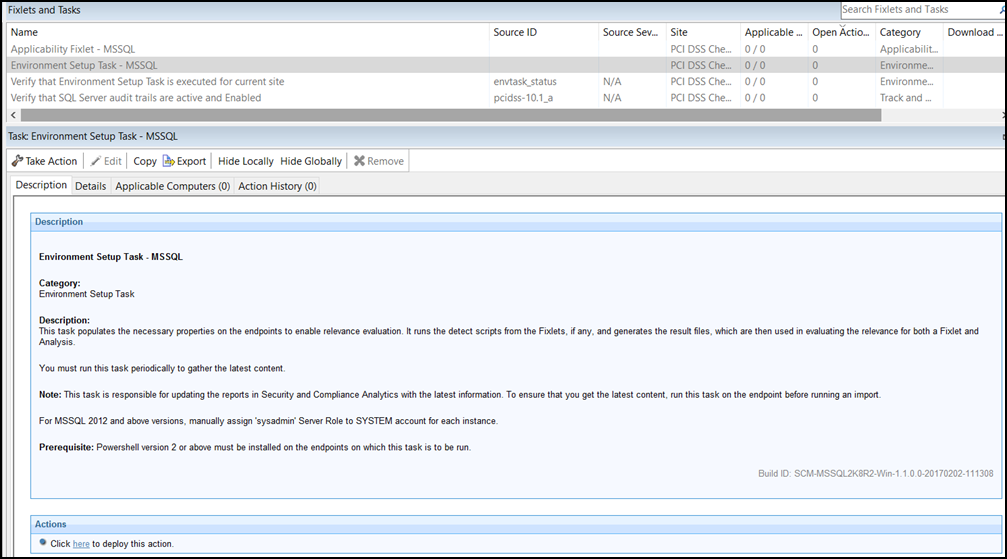Click the Export icon
The image size is (1007, 559).
click(x=168, y=161)
